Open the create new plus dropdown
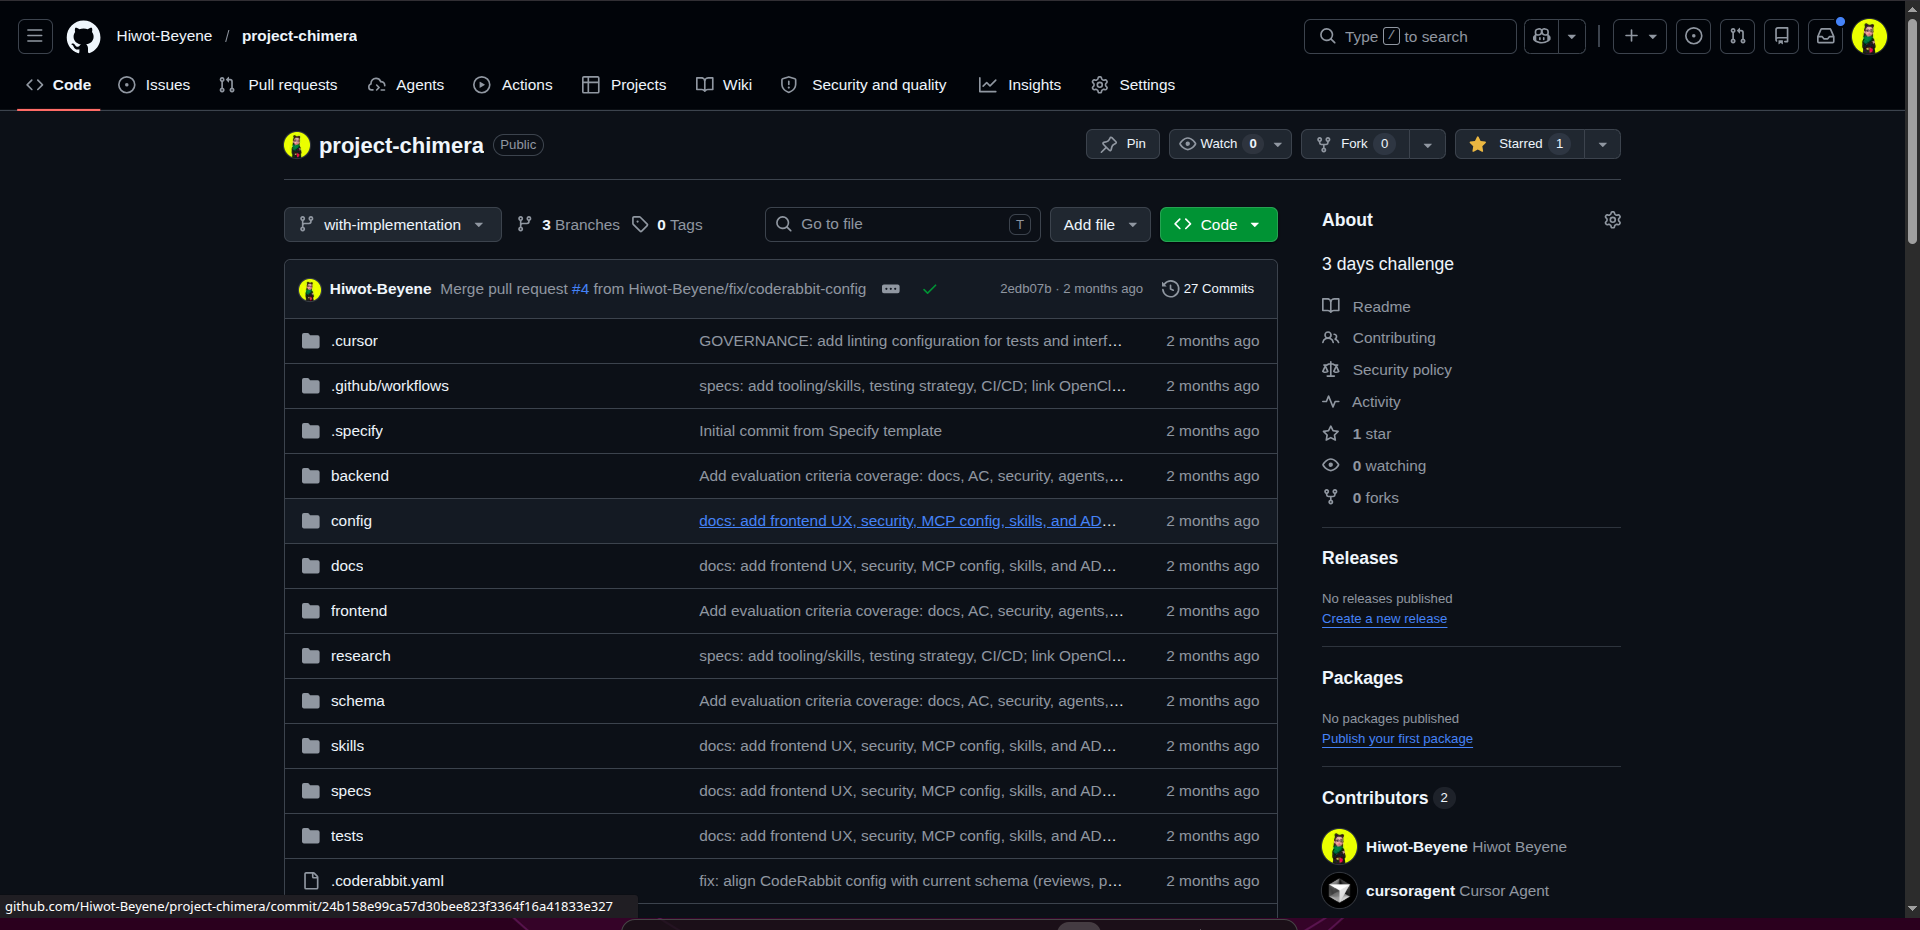The width and height of the screenshot is (1920, 930). point(1640,36)
